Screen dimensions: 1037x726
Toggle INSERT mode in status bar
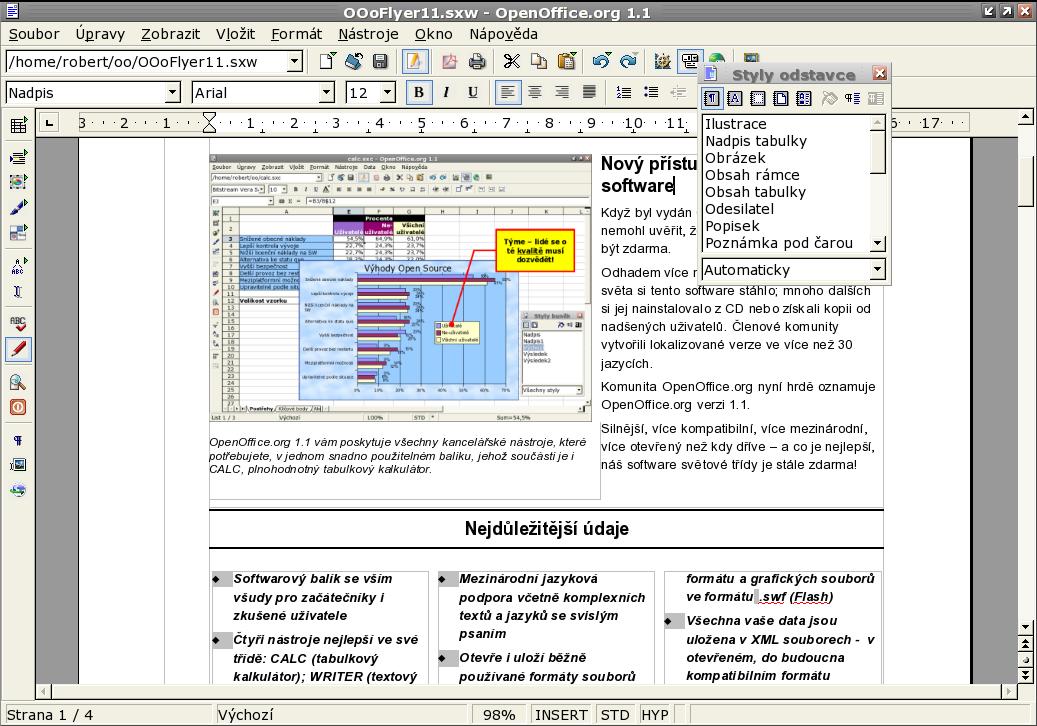[x=561, y=715]
